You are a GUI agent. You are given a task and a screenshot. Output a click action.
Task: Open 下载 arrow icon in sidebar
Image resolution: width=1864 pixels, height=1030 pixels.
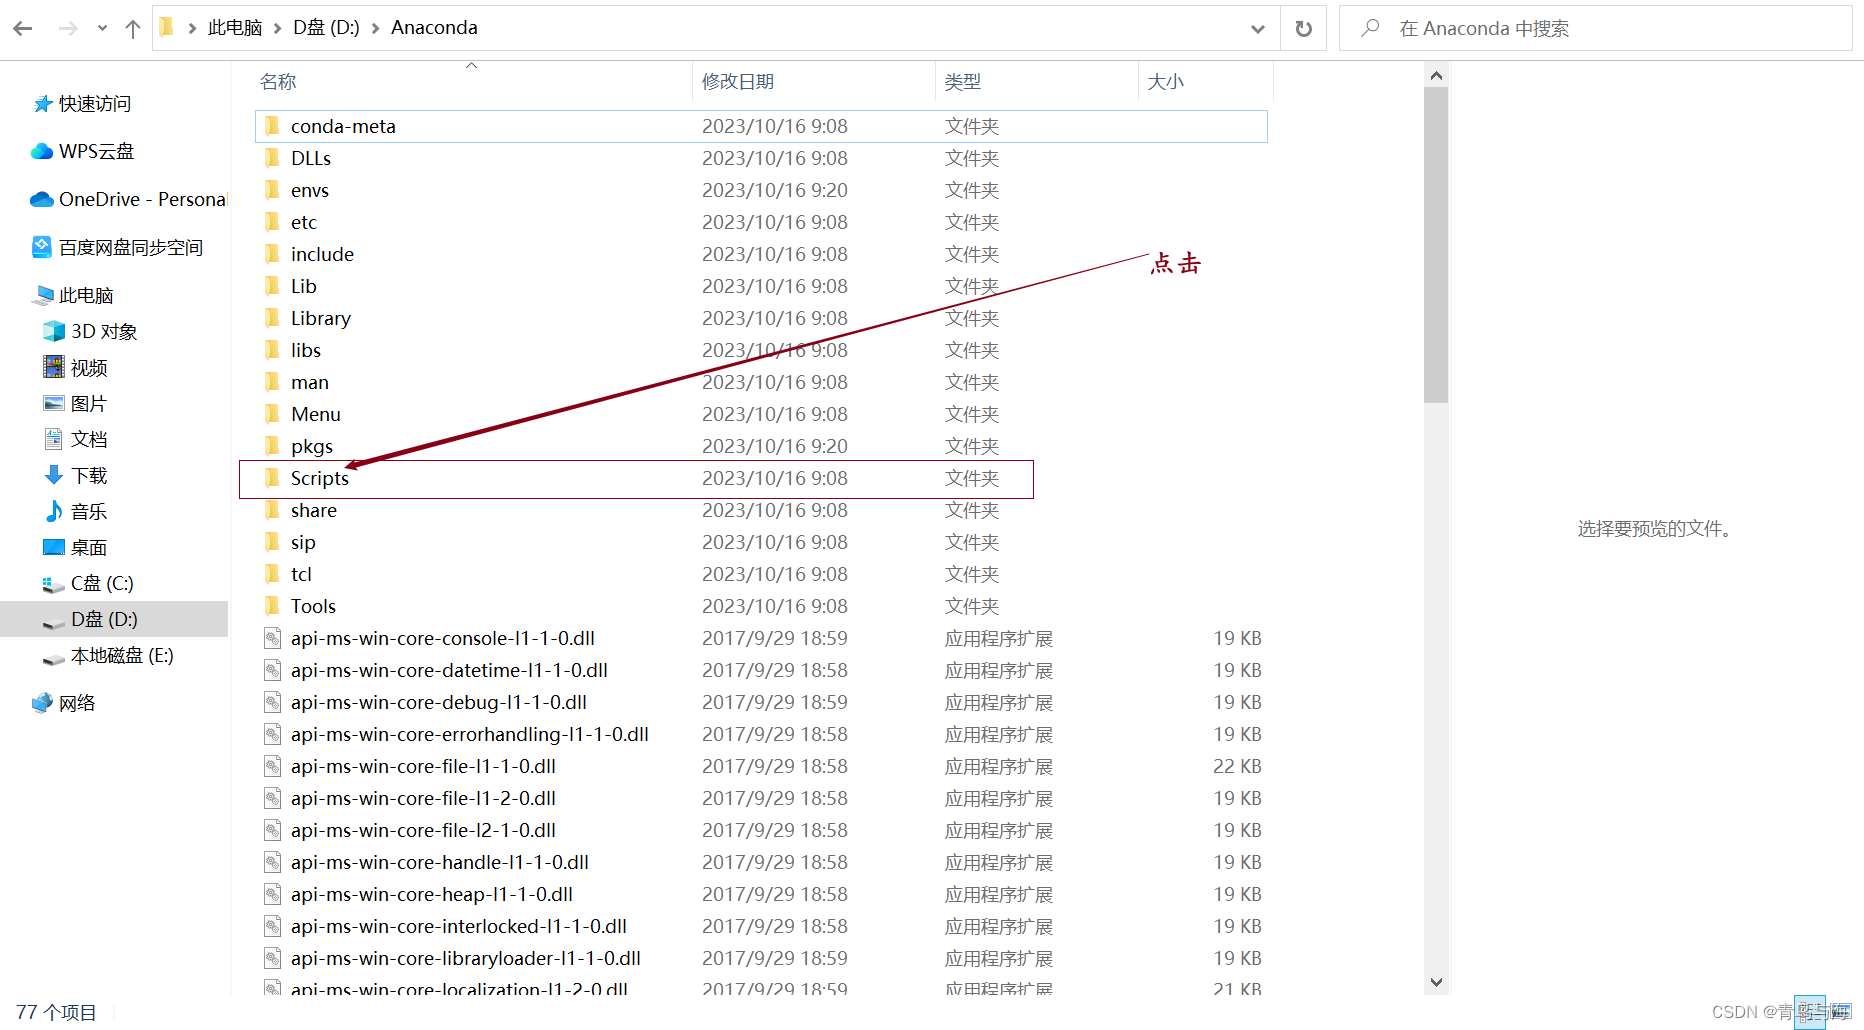coord(54,475)
